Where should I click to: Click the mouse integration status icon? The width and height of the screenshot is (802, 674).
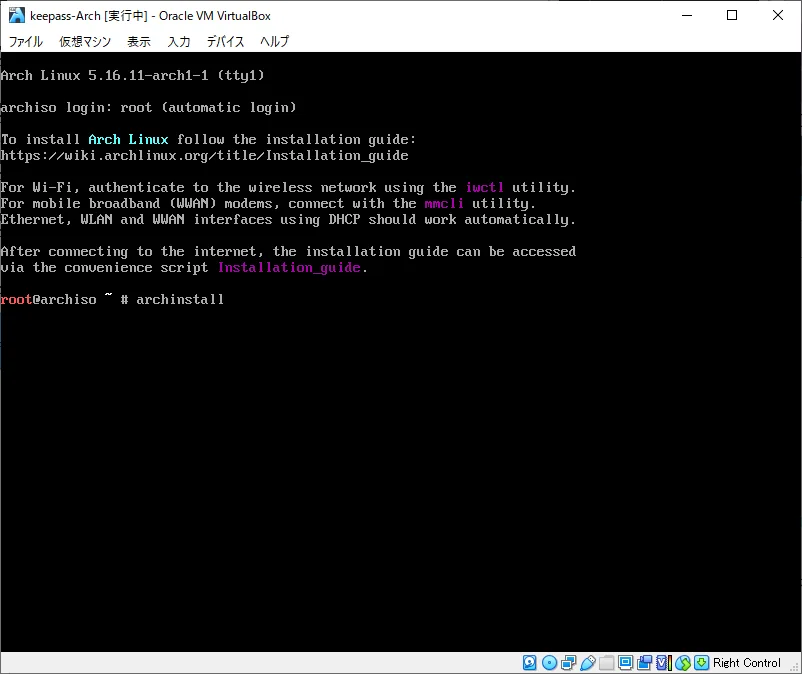[683, 663]
